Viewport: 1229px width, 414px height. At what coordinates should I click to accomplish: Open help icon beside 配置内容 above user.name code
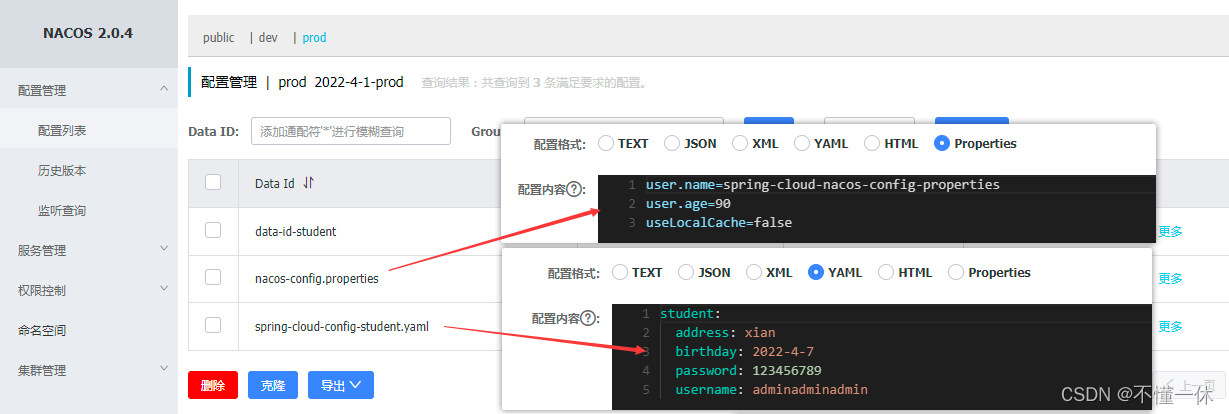click(x=574, y=189)
